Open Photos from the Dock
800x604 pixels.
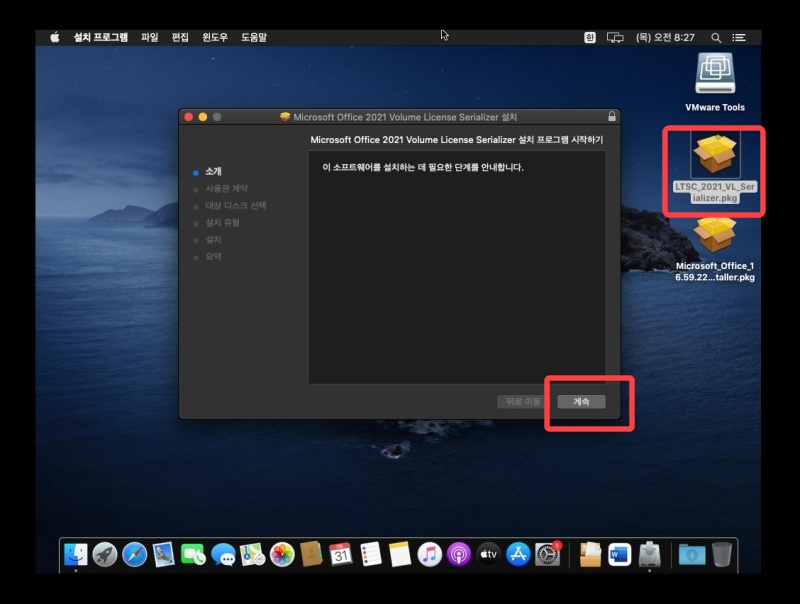[x=282, y=554]
